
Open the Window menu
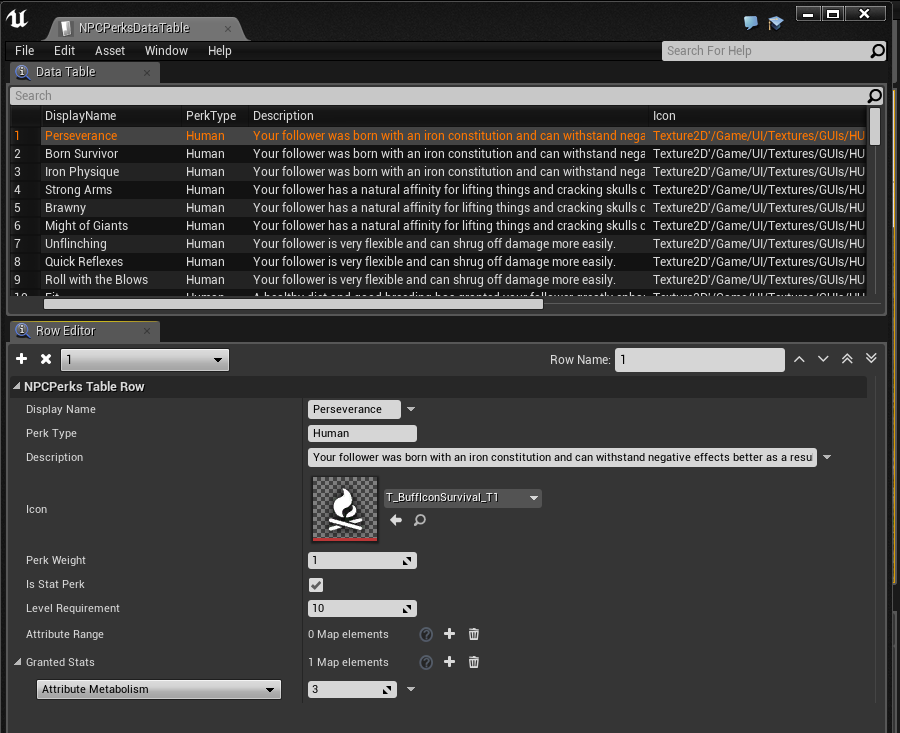(166, 51)
